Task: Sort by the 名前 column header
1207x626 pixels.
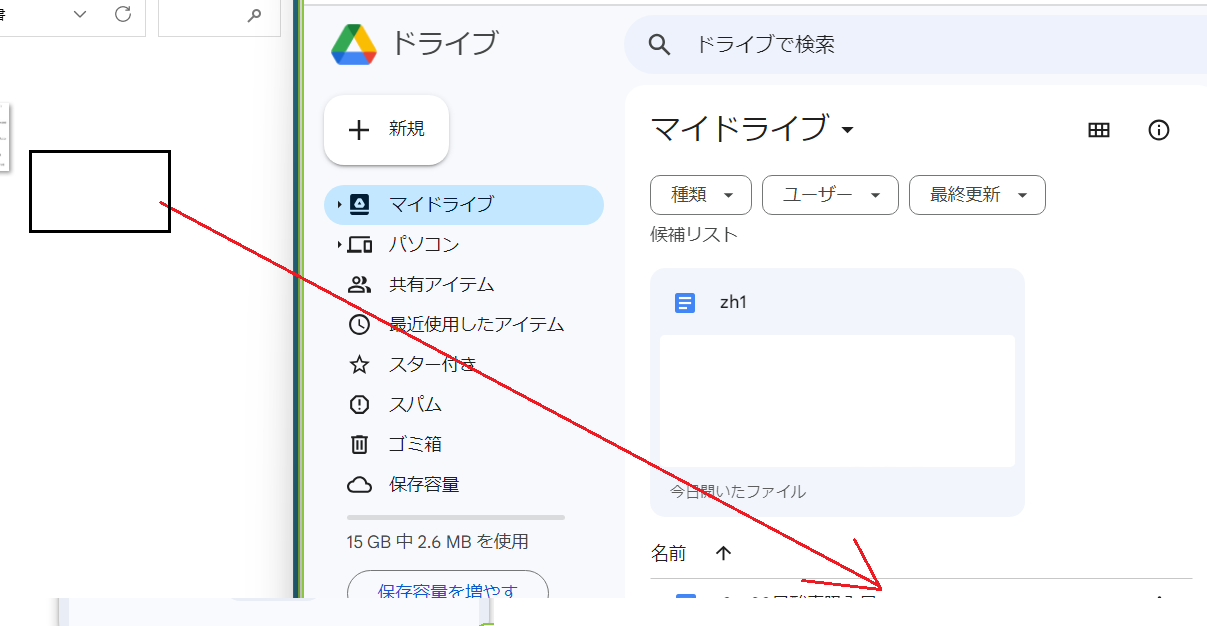Action: click(669, 553)
